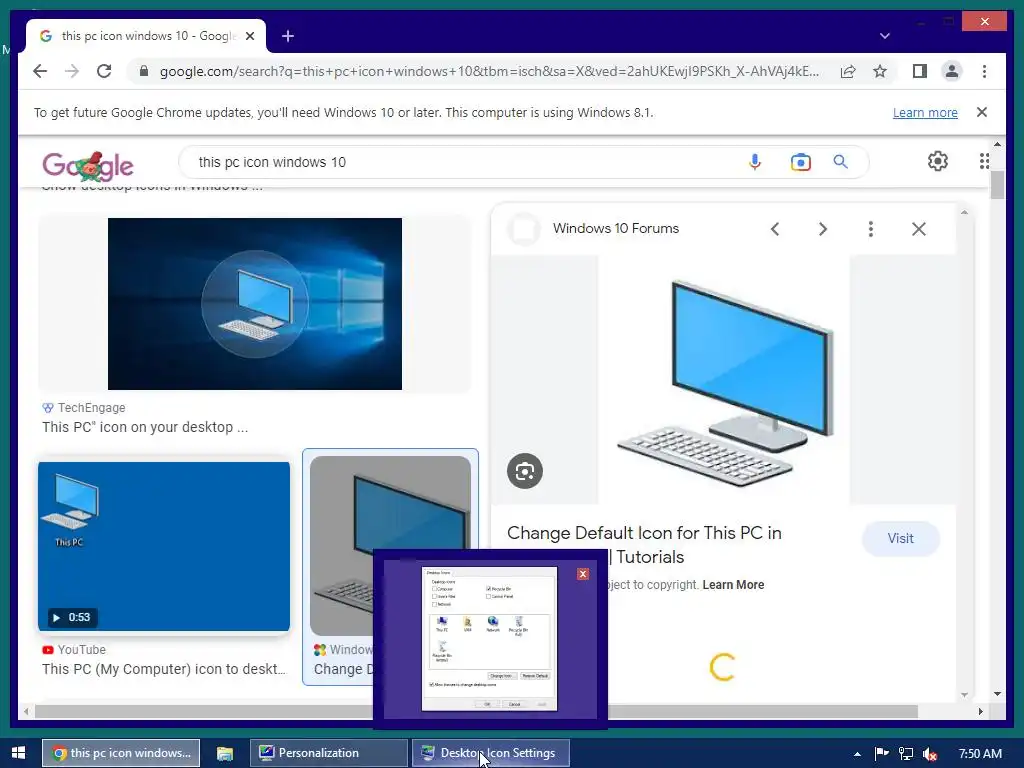Share this page via share icon
Screen dimensions: 1024x768
point(848,71)
